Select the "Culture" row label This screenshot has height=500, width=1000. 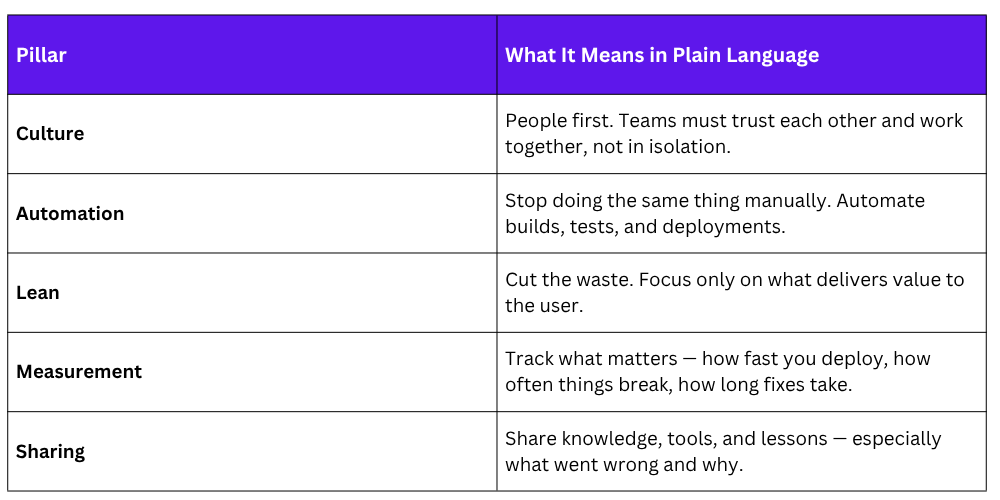point(50,134)
